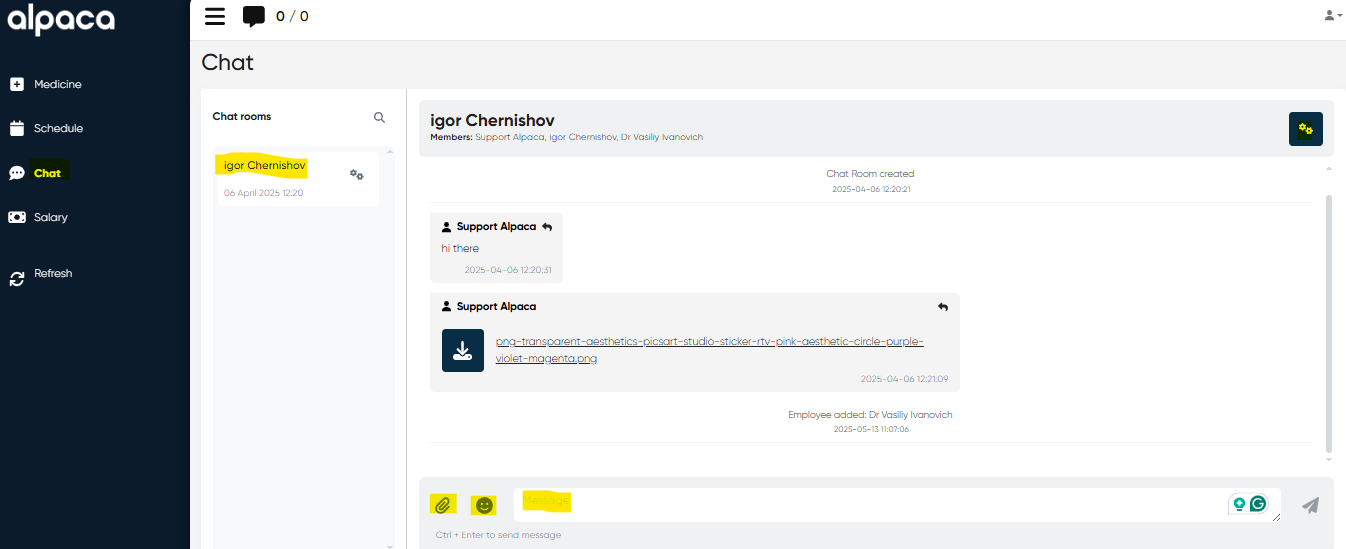The height and width of the screenshot is (549, 1346).
Task: Click Refresh in the sidebar
Action: click(x=53, y=274)
